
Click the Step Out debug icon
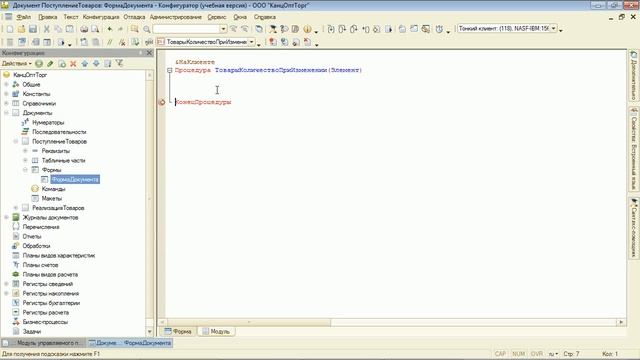pyautogui.click(x=354, y=29)
